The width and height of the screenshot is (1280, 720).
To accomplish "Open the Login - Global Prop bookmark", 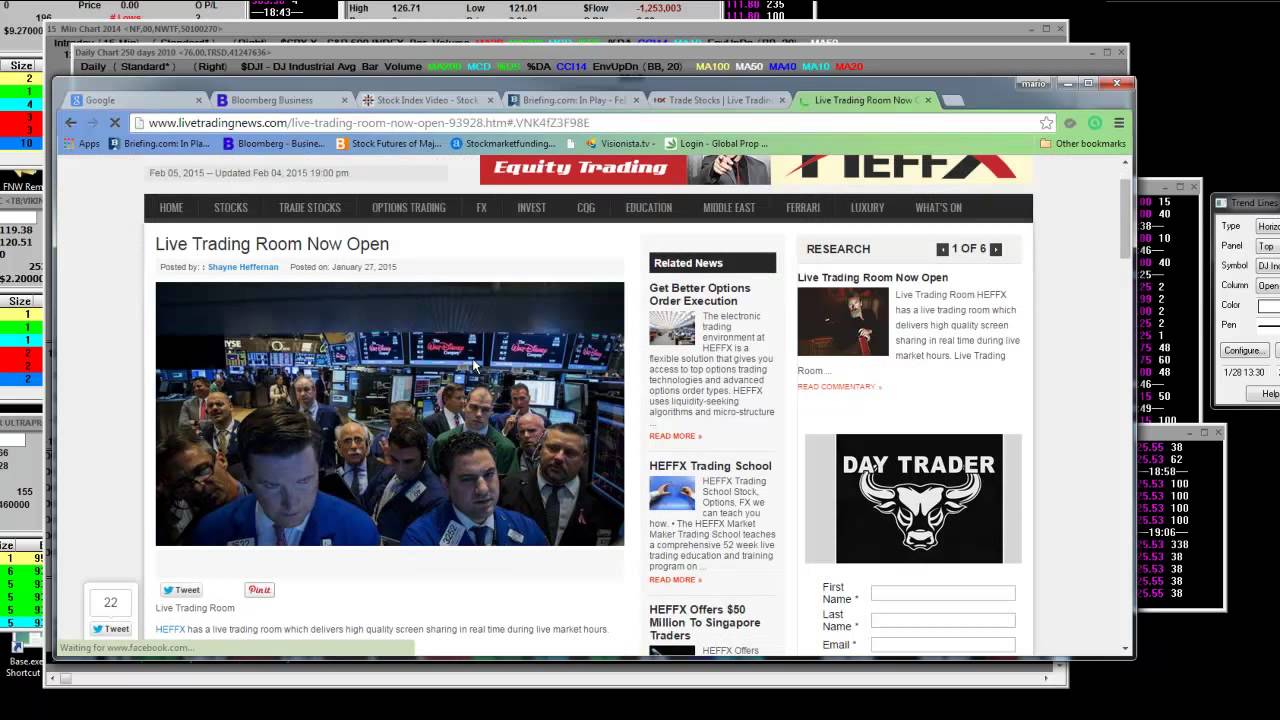I will point(716,143).
